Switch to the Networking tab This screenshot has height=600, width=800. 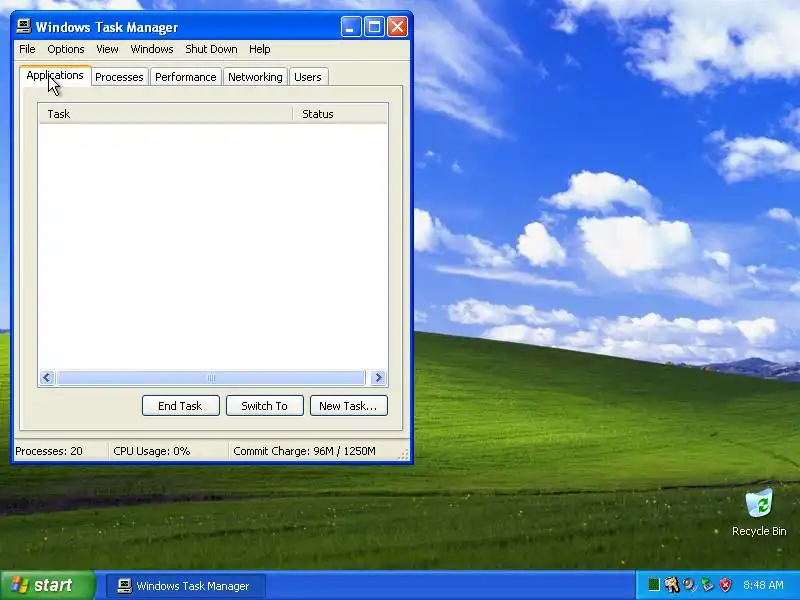pyautogui.click(x=255, y=77)
